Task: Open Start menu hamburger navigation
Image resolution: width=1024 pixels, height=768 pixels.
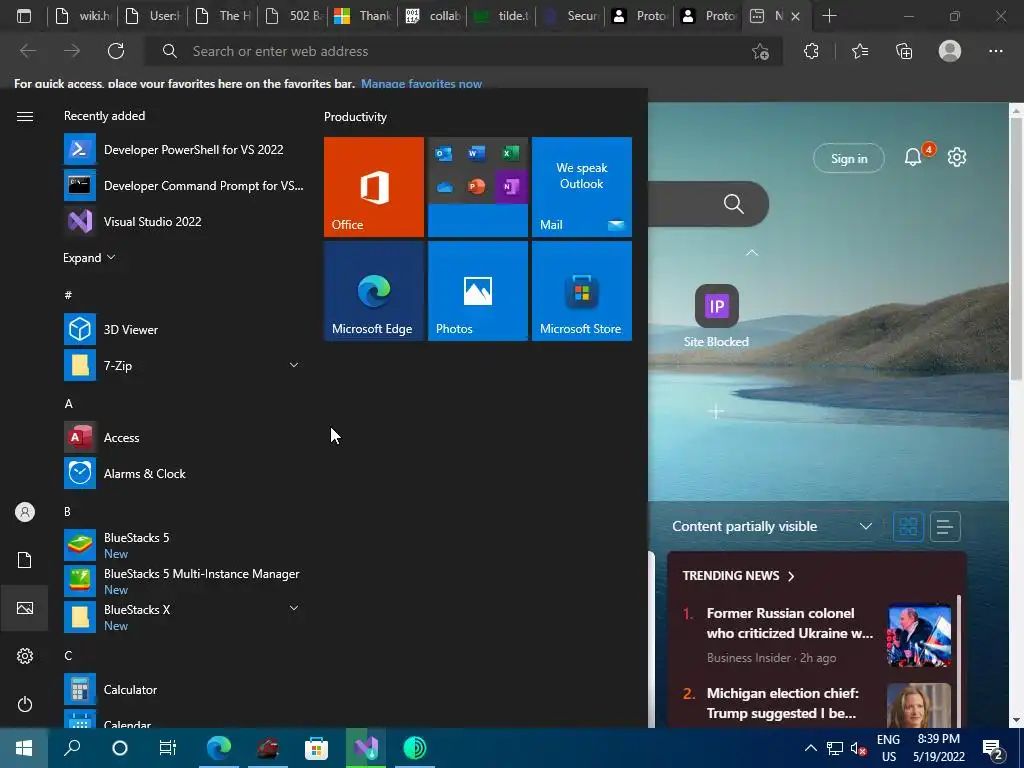Action: point(25,116)
